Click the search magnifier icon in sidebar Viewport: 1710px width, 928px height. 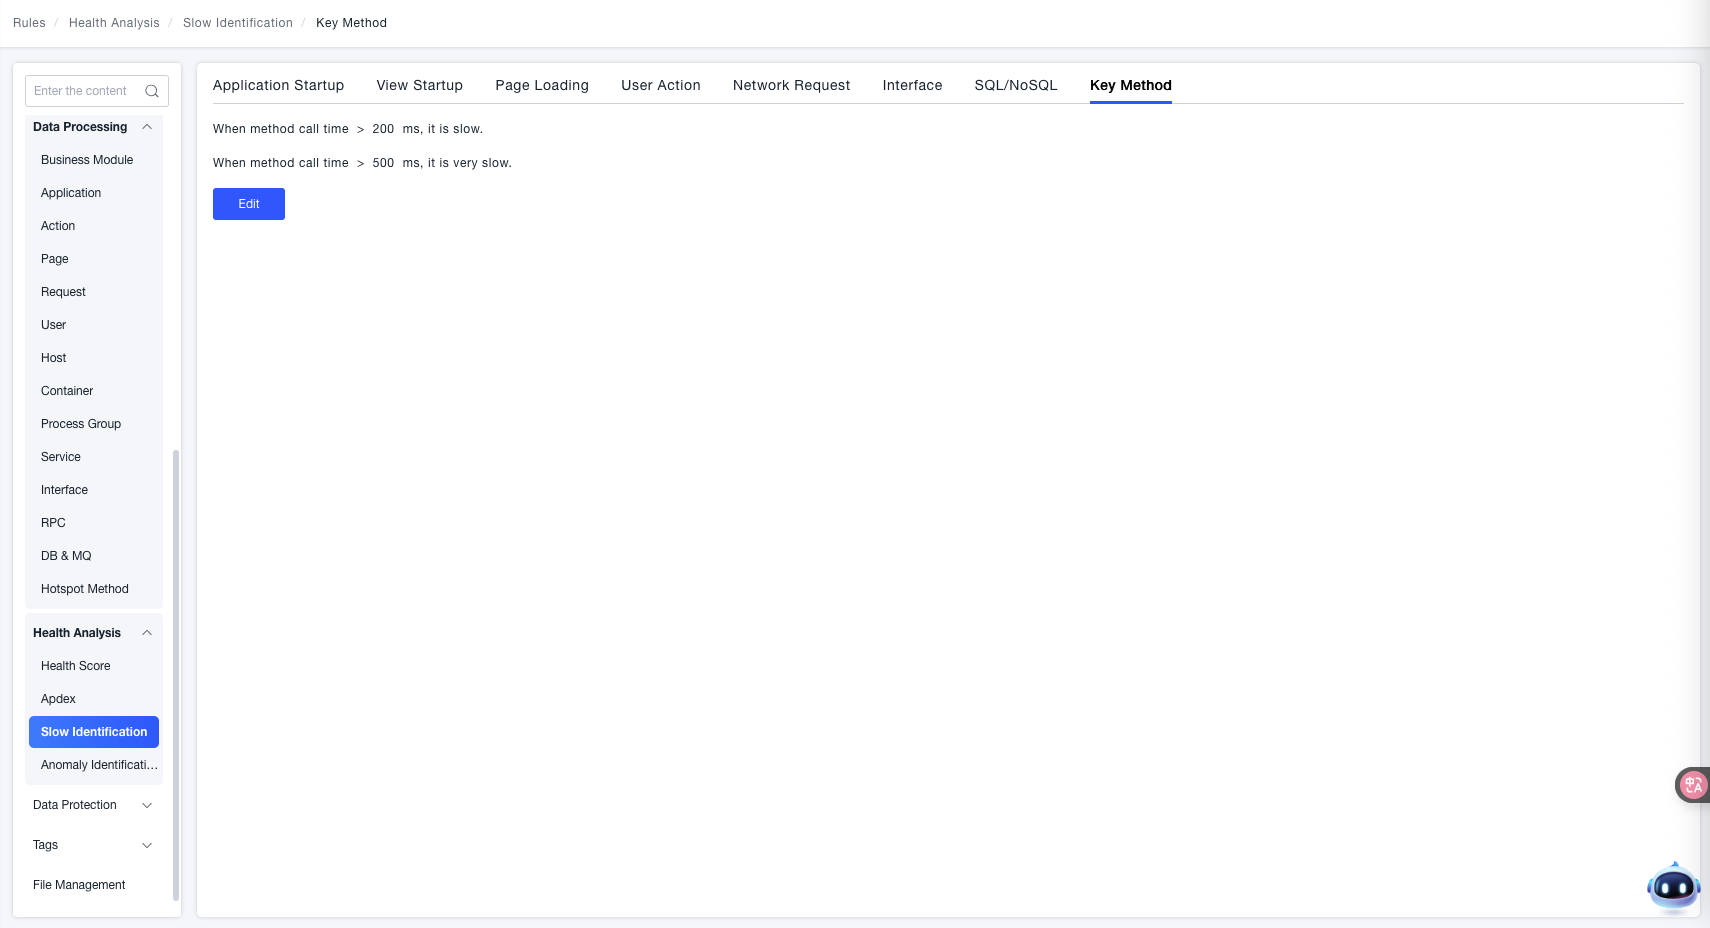point(152,91)
